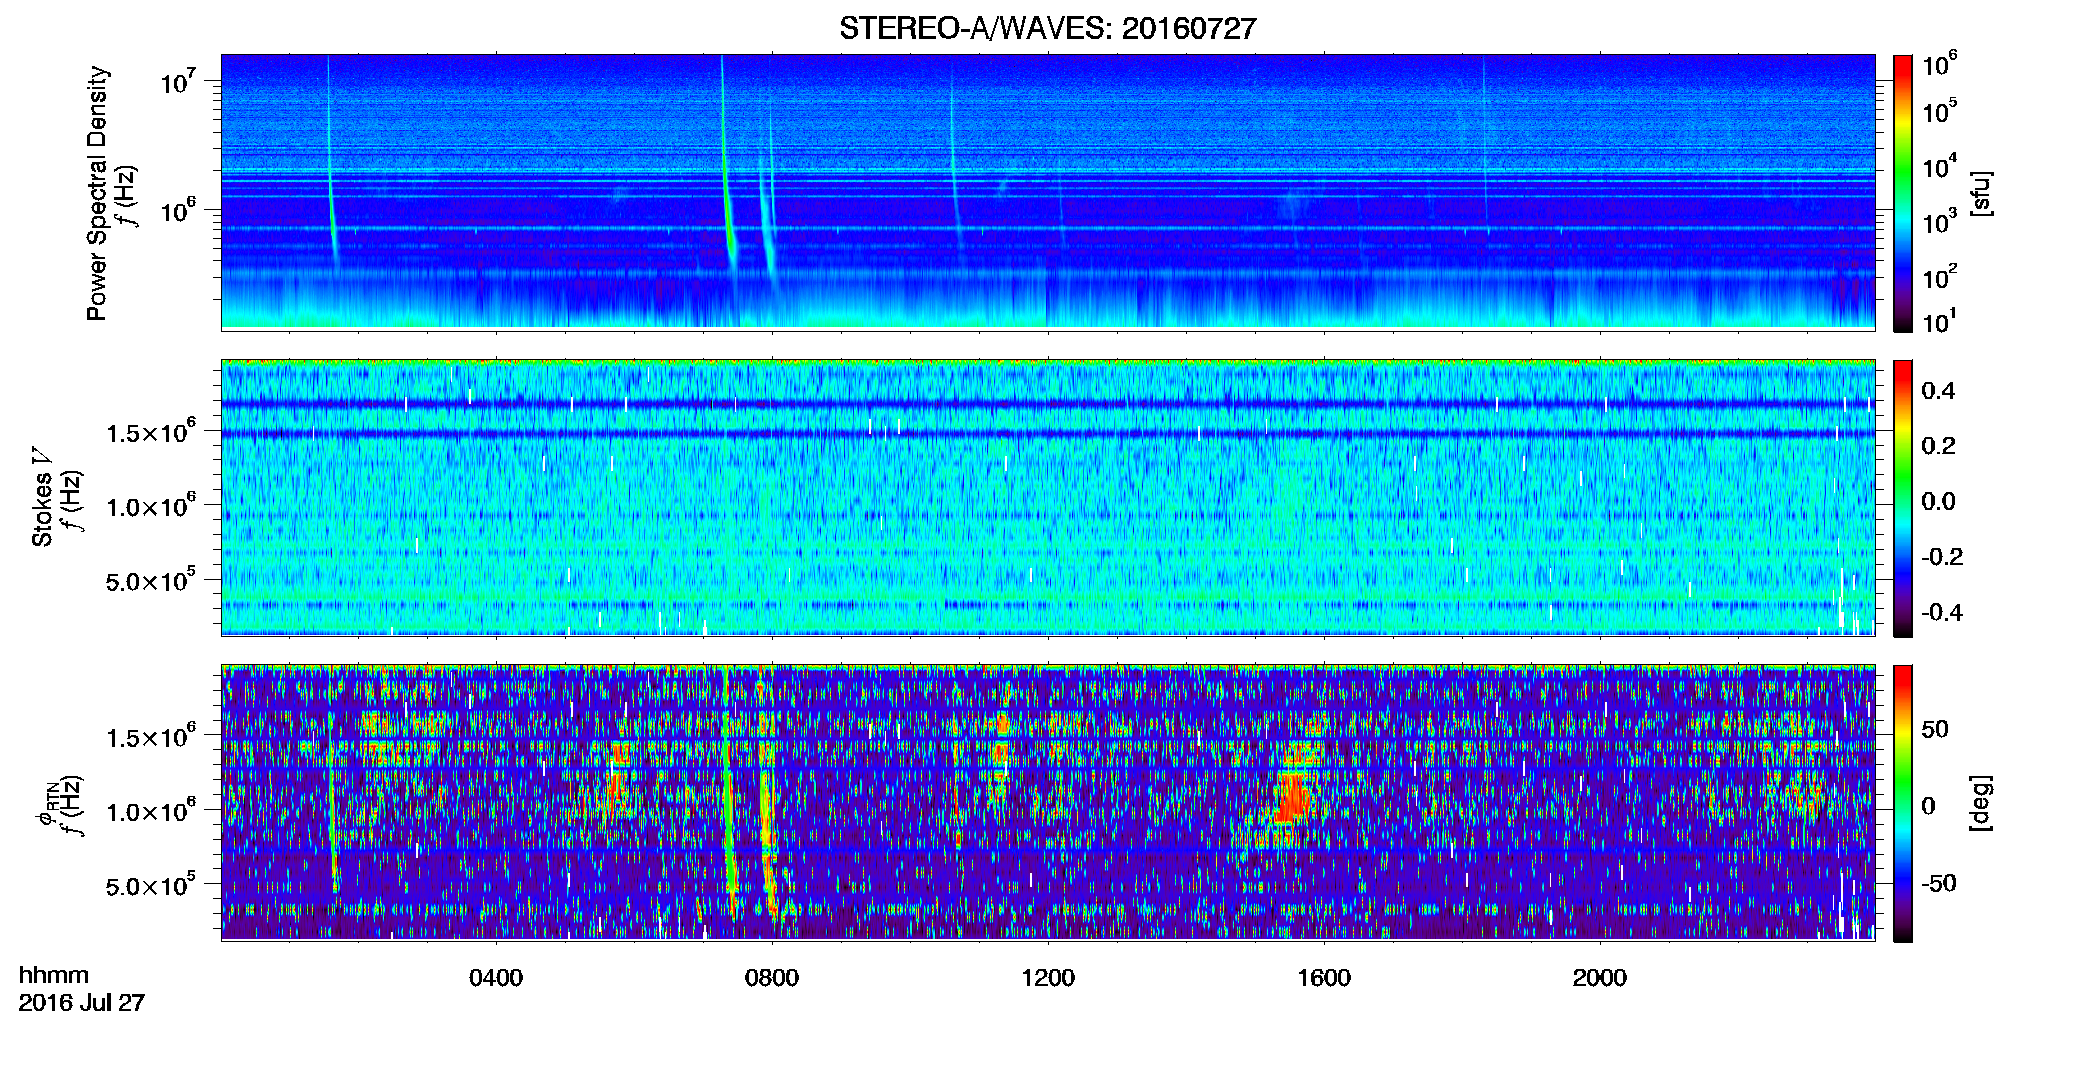Click the 10^3 label on the sfu color bar
2096x1080 pixels.
click(x=1940, y=221)
